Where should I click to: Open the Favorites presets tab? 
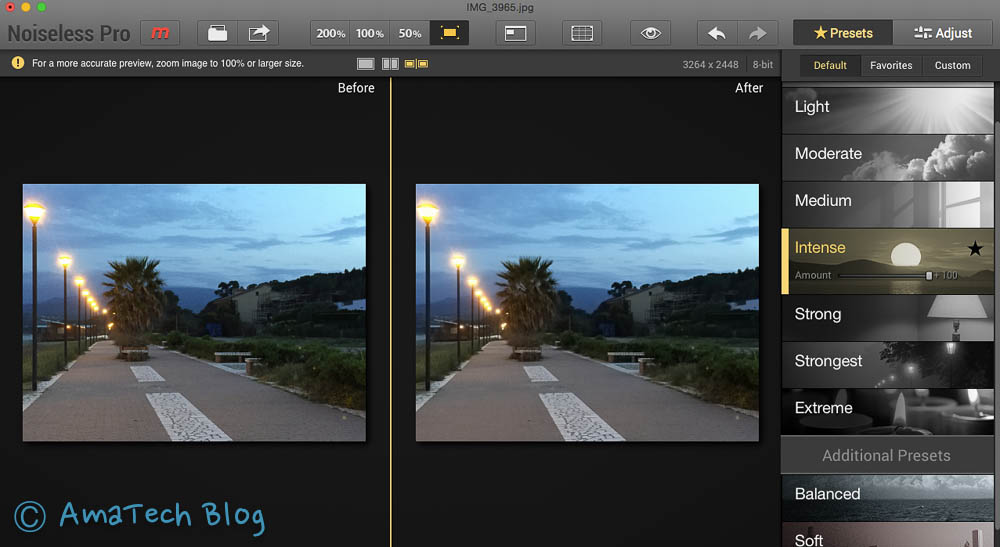pyautogui.click(x=890, y=65)
